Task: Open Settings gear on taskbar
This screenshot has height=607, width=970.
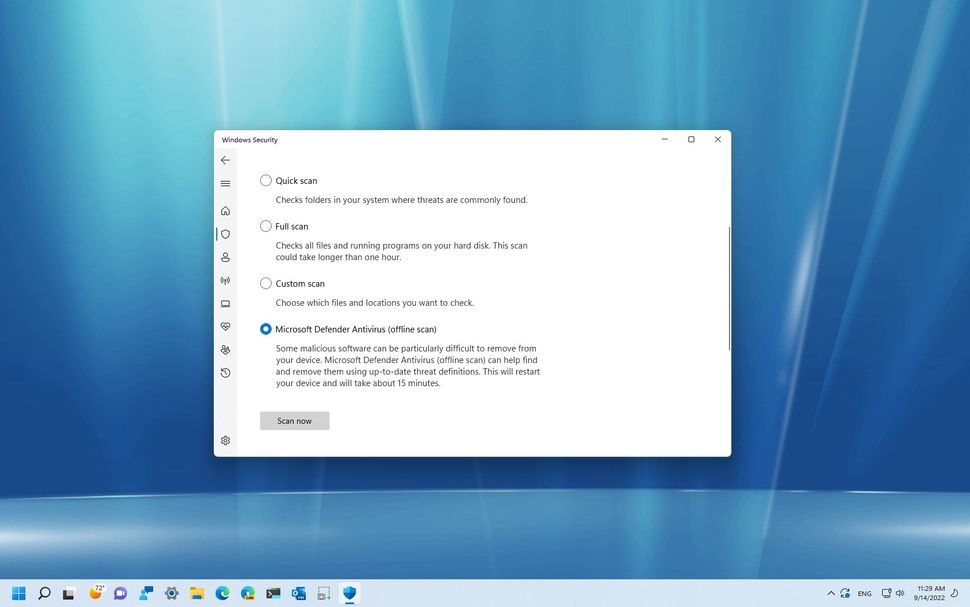Action: coord(171,593)
